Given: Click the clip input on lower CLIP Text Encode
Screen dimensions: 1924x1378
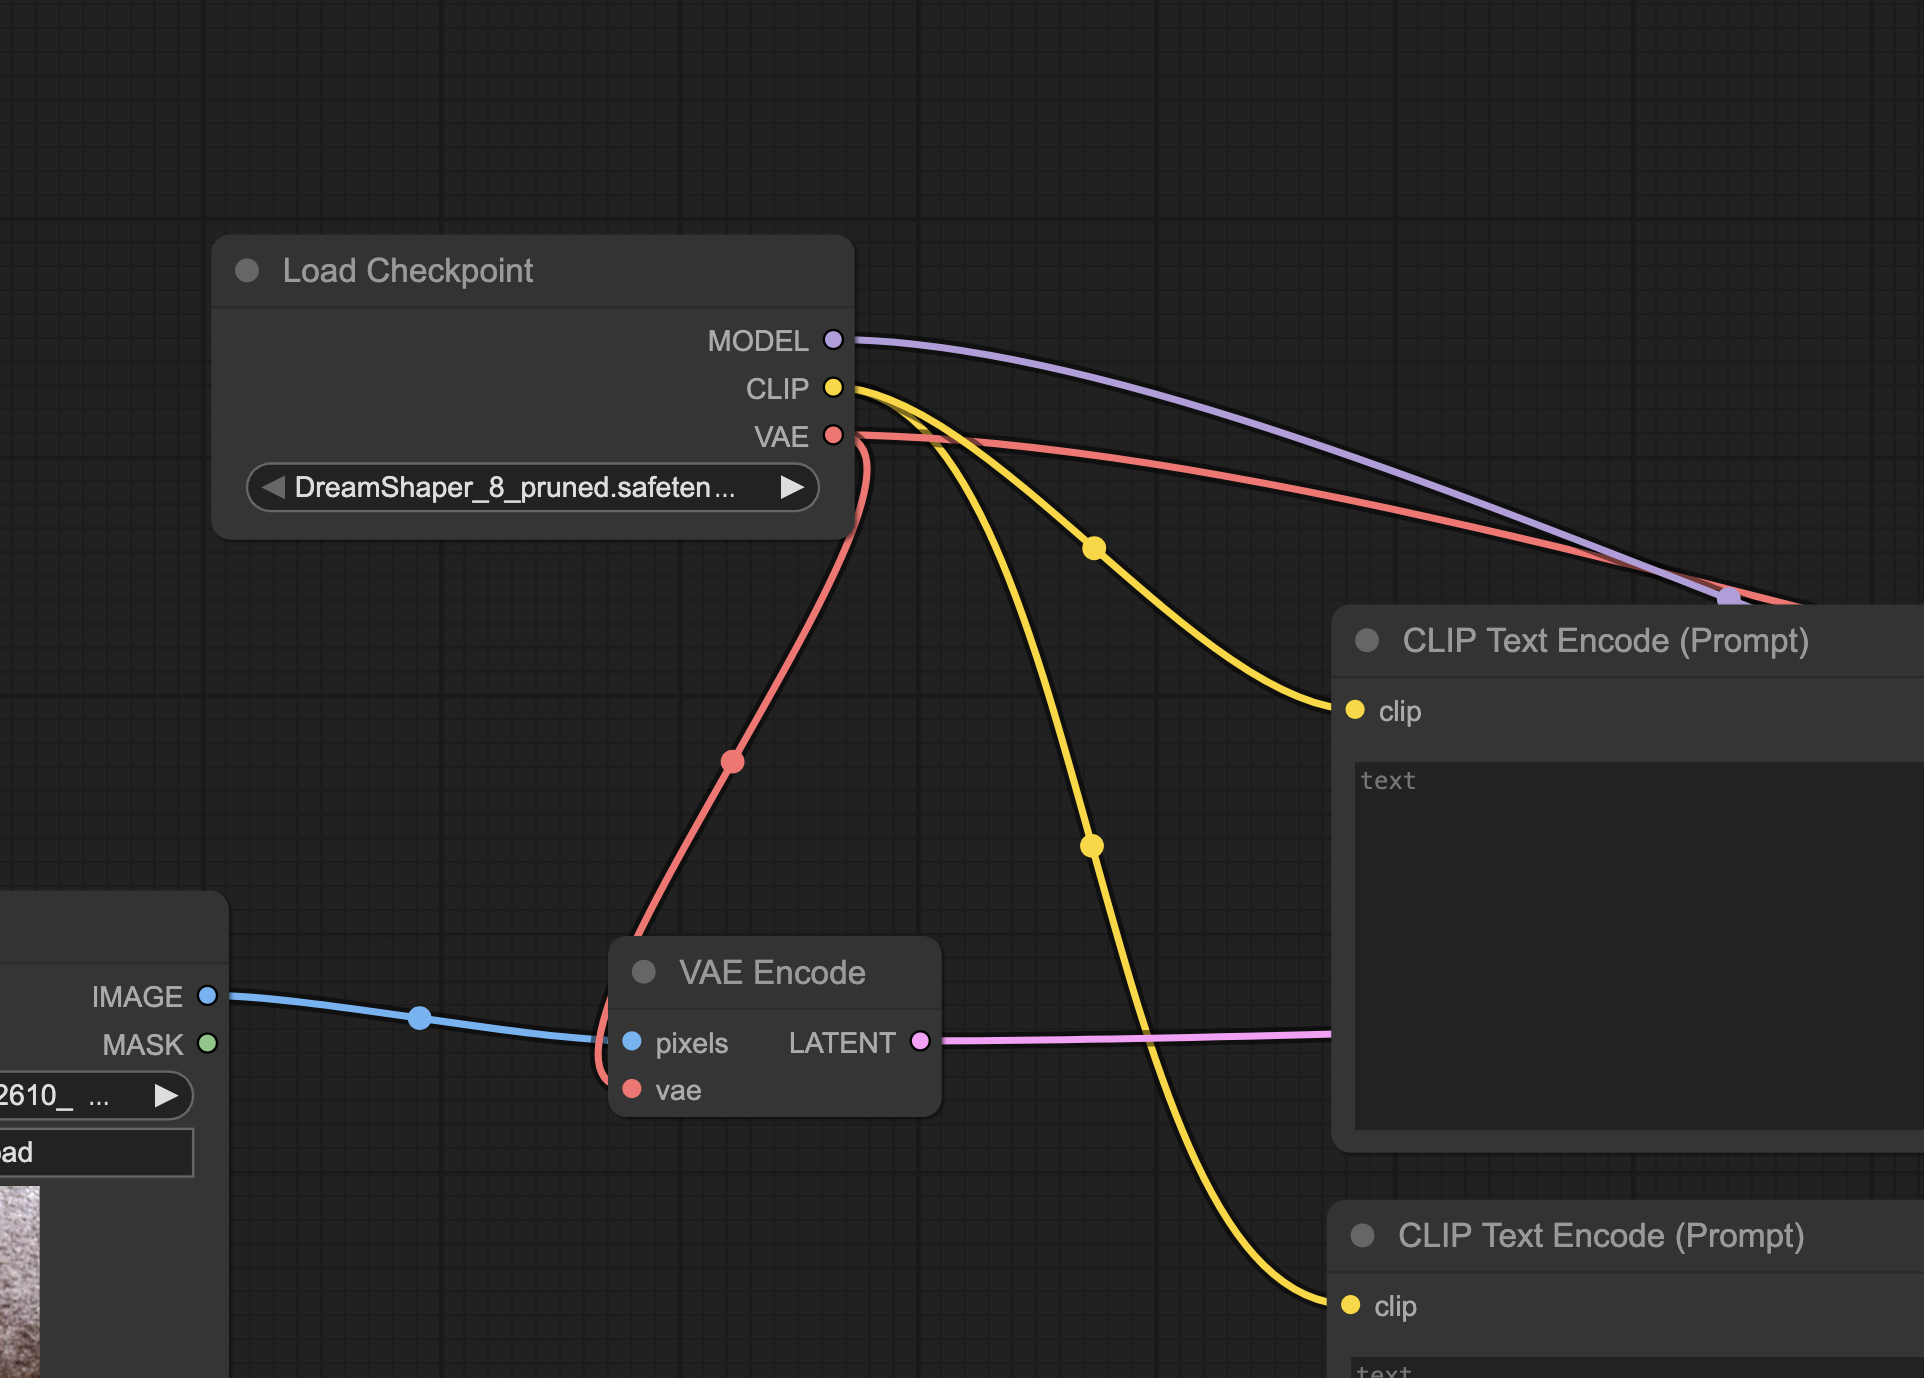Looking at the screenshot, I should (1351, 1305).
